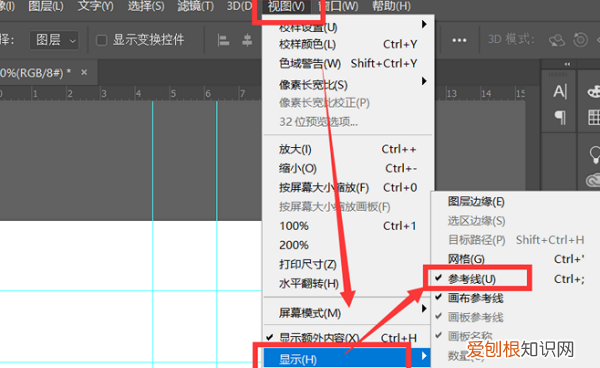Open the swatches grid panel icon
This screenshot has width=600, height=368.
pyautogui.click(x=594, y=117)
